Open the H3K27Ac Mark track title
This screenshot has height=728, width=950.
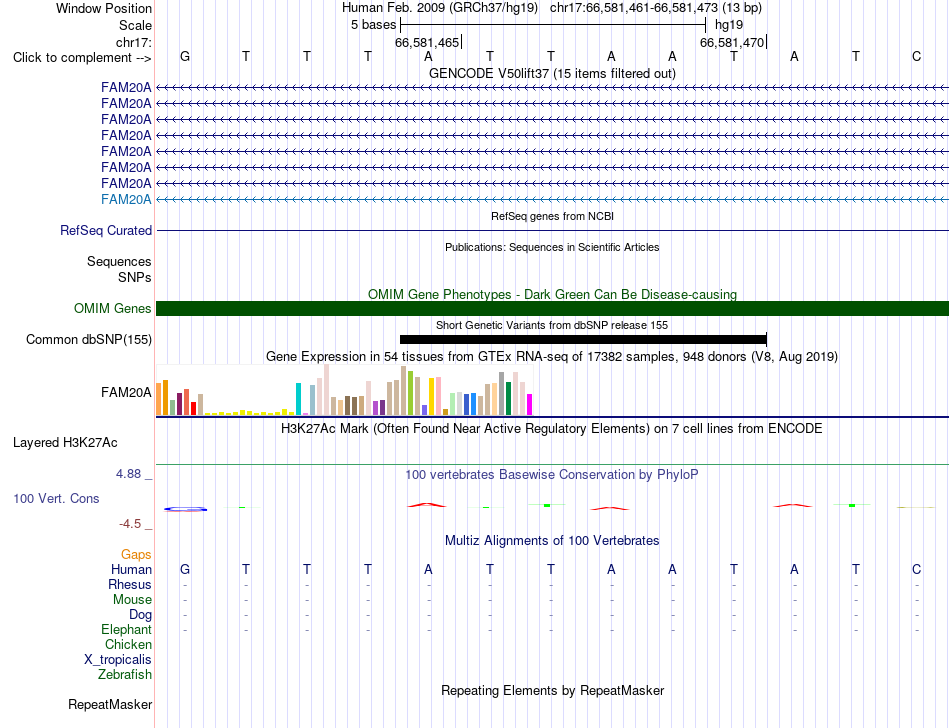pos(552,429)
